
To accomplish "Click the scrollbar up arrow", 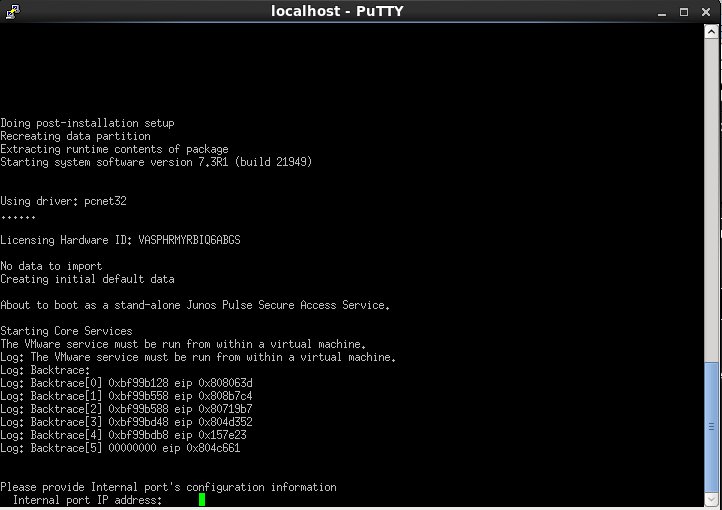I will click(712, 30).
